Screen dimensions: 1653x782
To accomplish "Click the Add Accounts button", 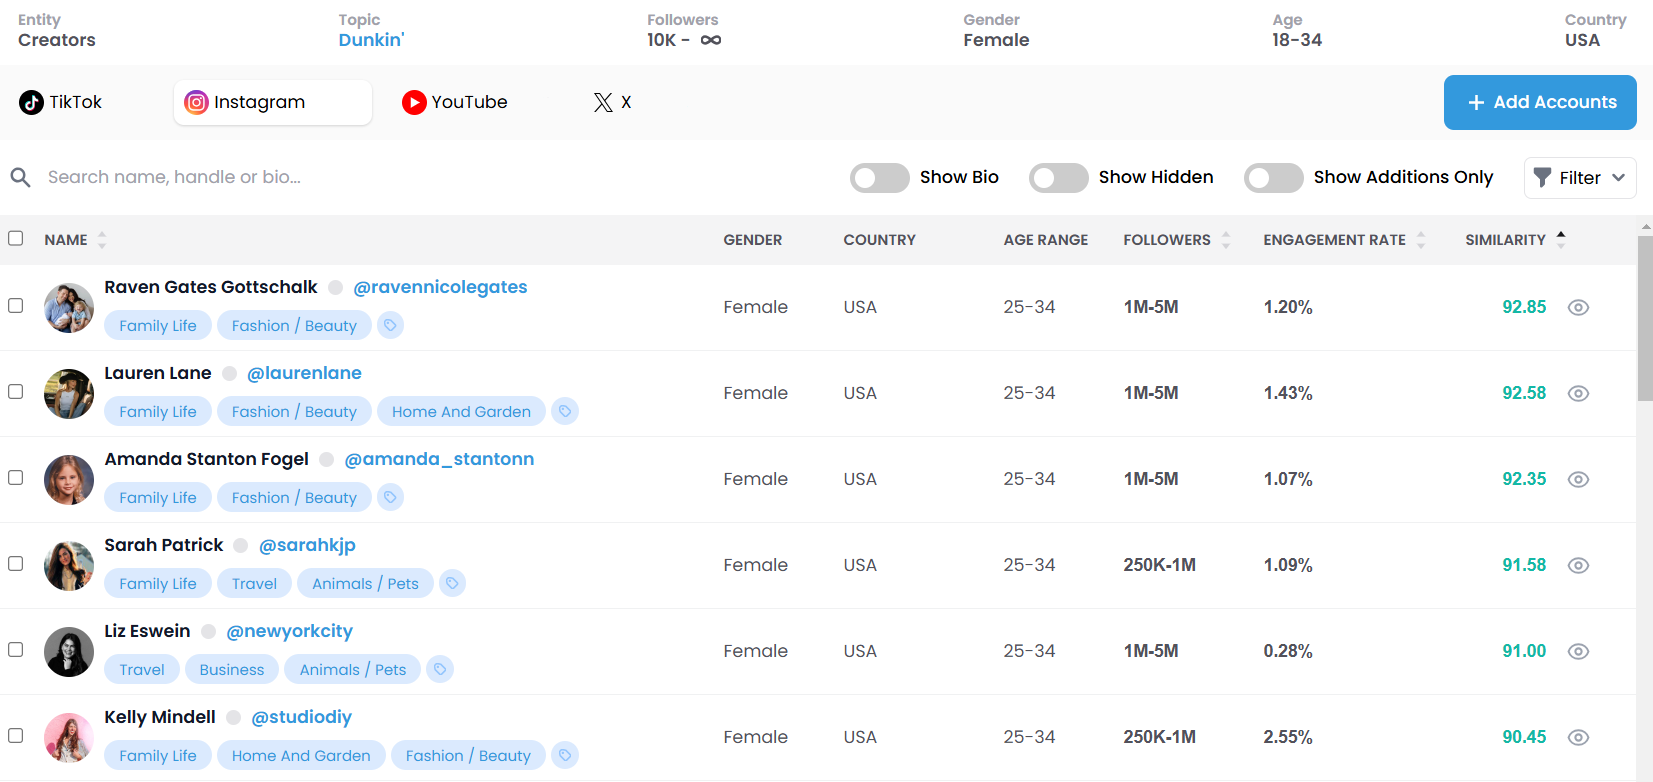I will (x=1539, y=102).
